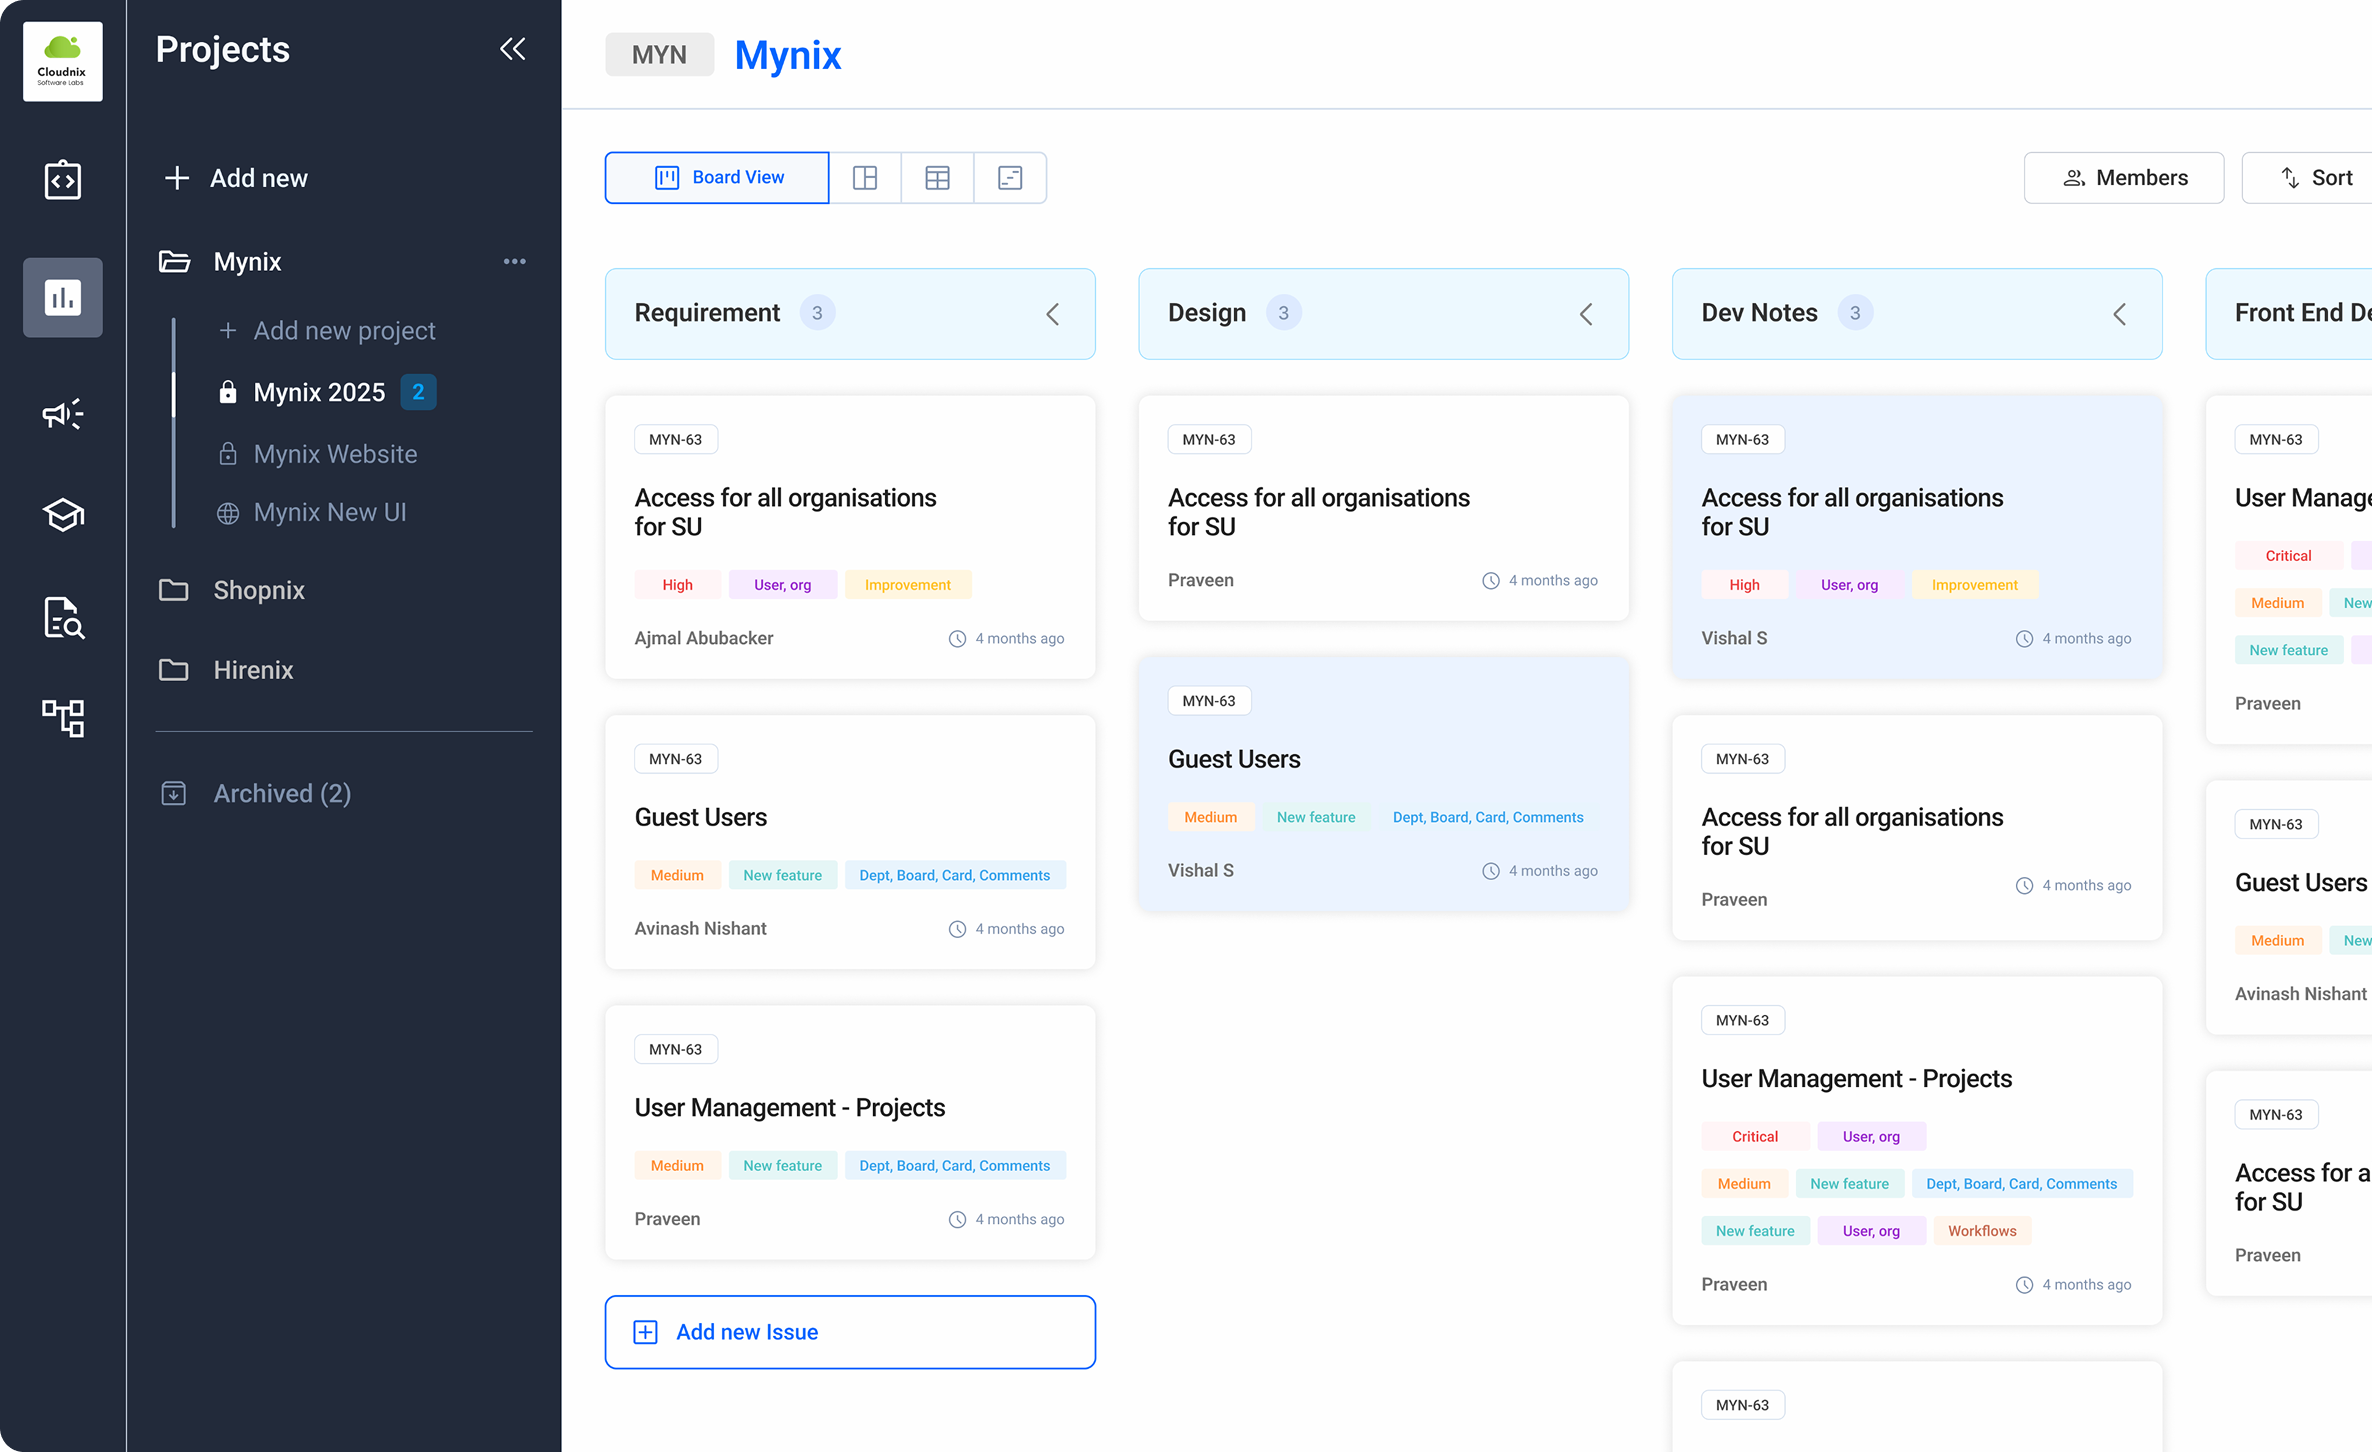Viewport: 2372px width, 1452px height.
Task: Click Add new in Projects panel
Action: [236, 178]
